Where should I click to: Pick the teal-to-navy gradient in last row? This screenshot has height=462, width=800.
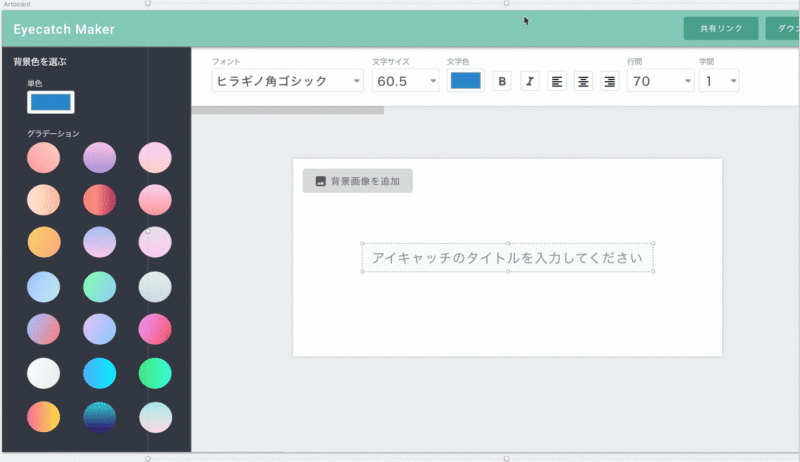[x=99, y=417]
